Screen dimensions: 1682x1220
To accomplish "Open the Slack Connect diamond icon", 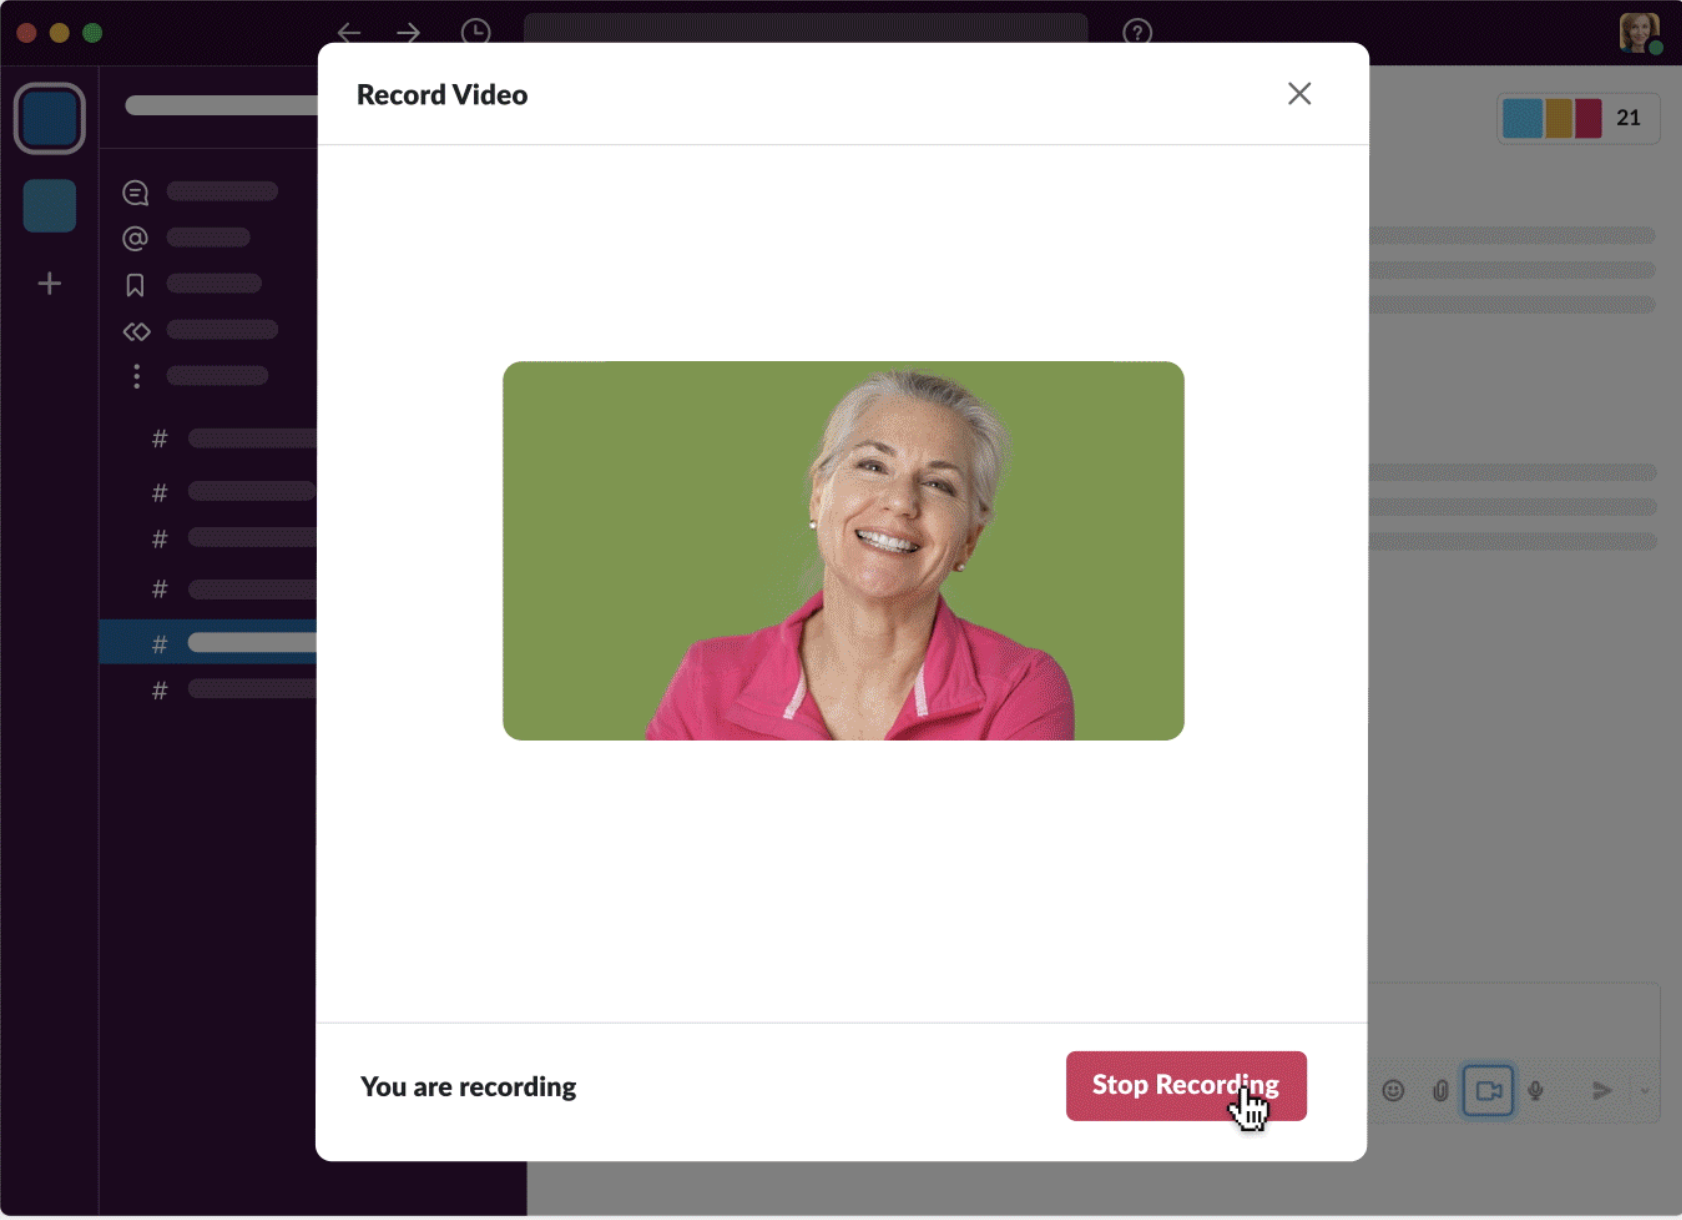I will [x=136, y=331].
